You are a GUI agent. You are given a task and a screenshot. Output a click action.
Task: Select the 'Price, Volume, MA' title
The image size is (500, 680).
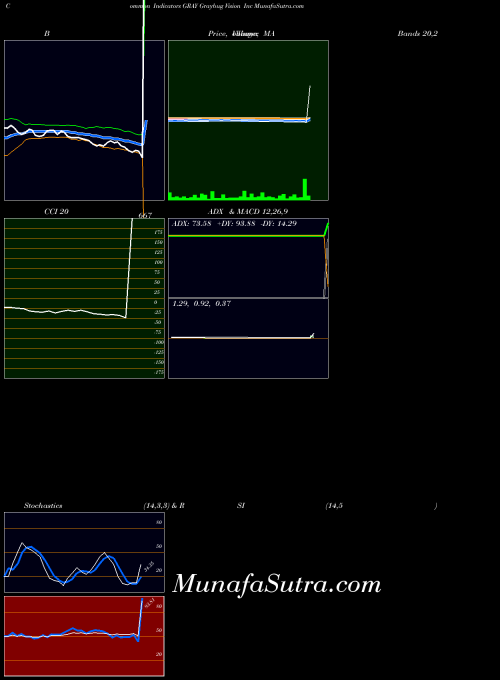pyautogui.click(x=242, y=33)
